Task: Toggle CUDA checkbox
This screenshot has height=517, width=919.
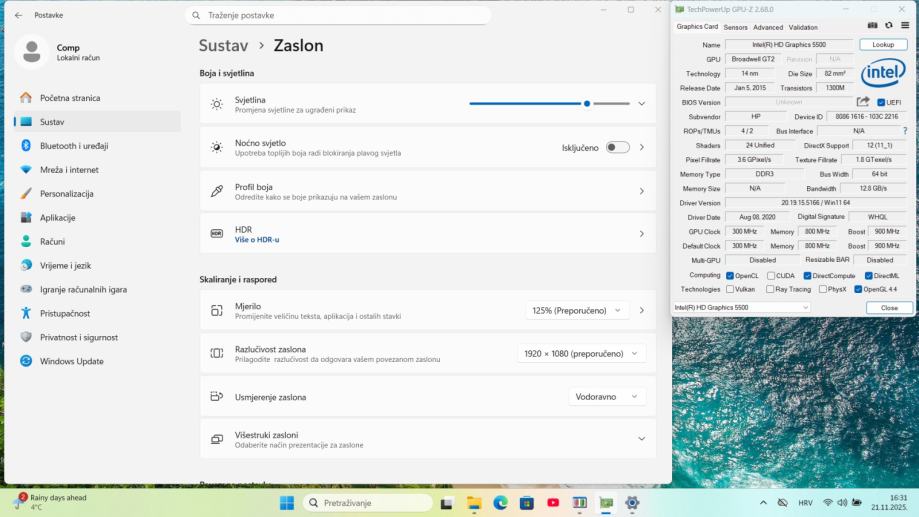Action: [x=771, y=275]
